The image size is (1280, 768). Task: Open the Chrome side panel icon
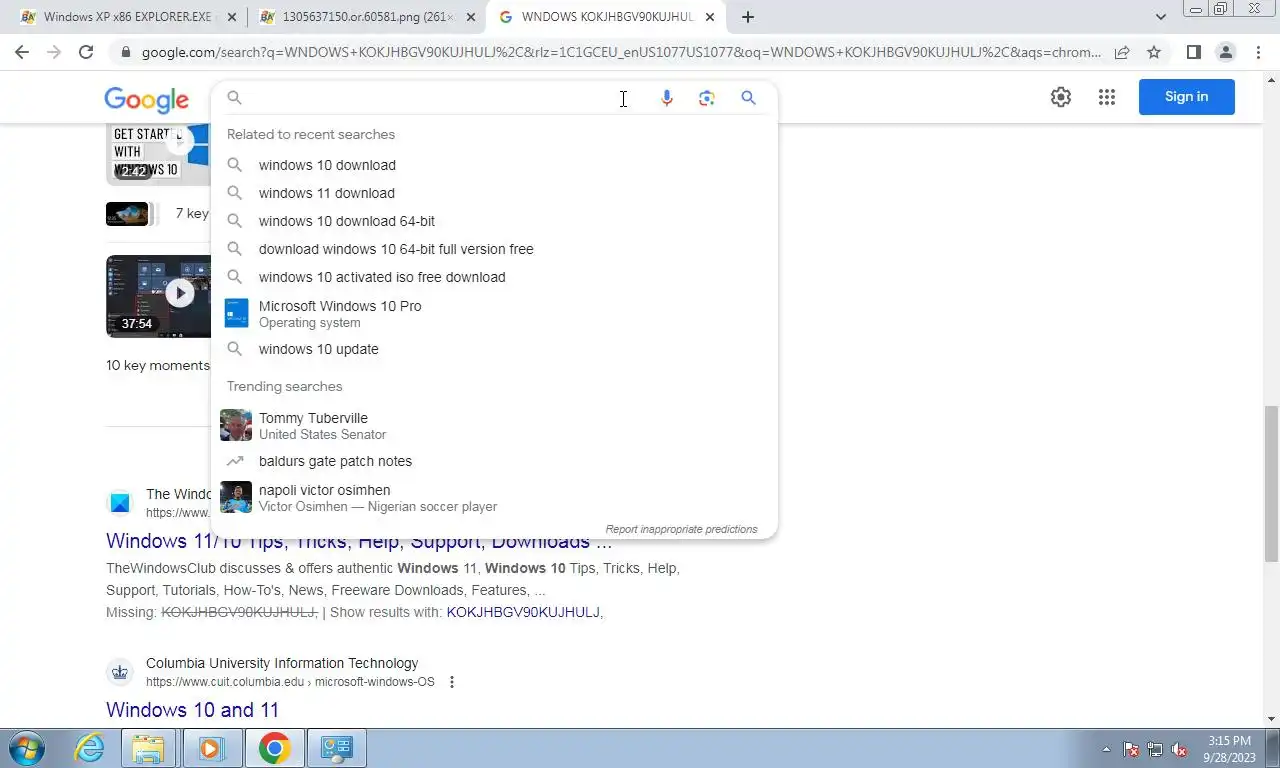pos(1193,53)
